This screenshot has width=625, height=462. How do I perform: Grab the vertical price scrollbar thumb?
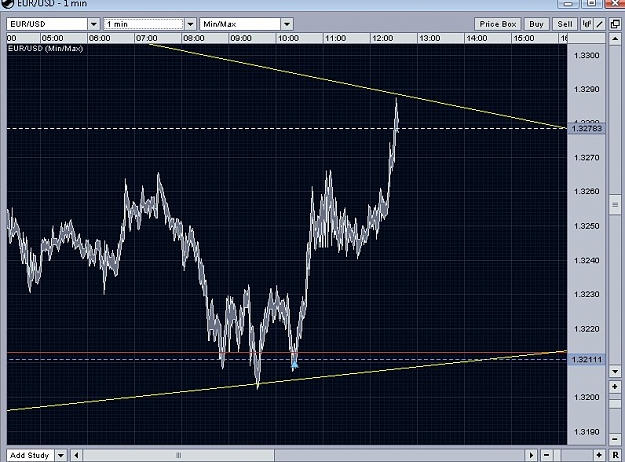point(615,204)
